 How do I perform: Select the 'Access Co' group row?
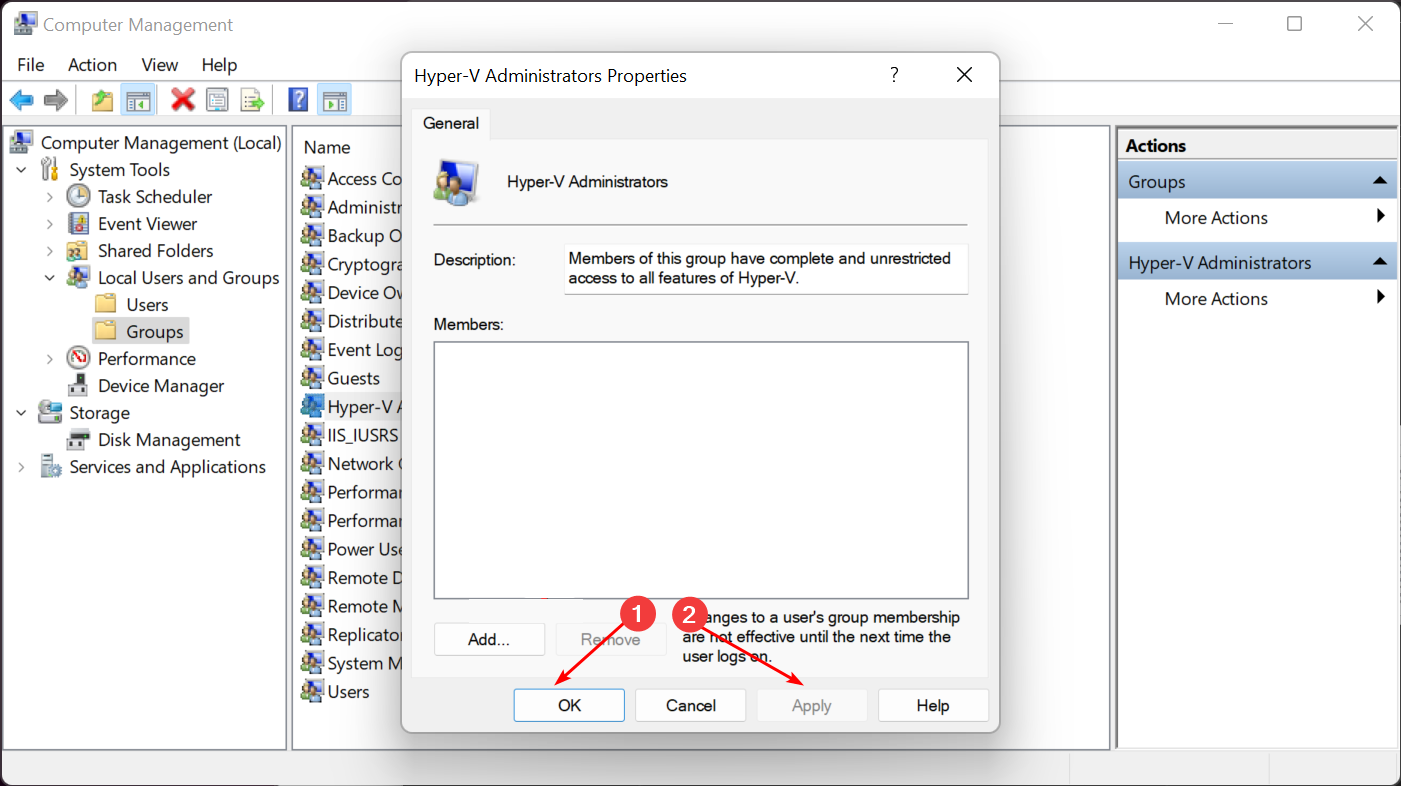[351, 179]
